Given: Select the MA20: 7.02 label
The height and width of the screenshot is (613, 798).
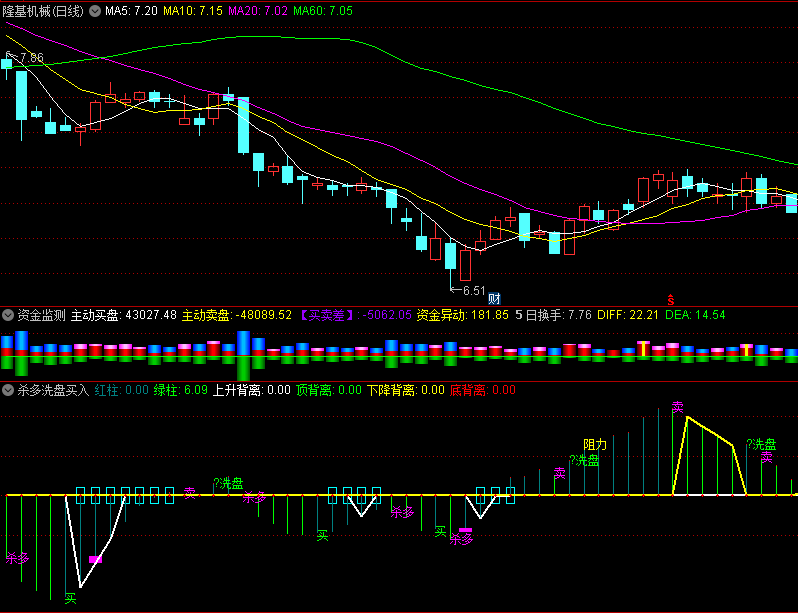Looking at the screenshot, I should pos(258,11).
